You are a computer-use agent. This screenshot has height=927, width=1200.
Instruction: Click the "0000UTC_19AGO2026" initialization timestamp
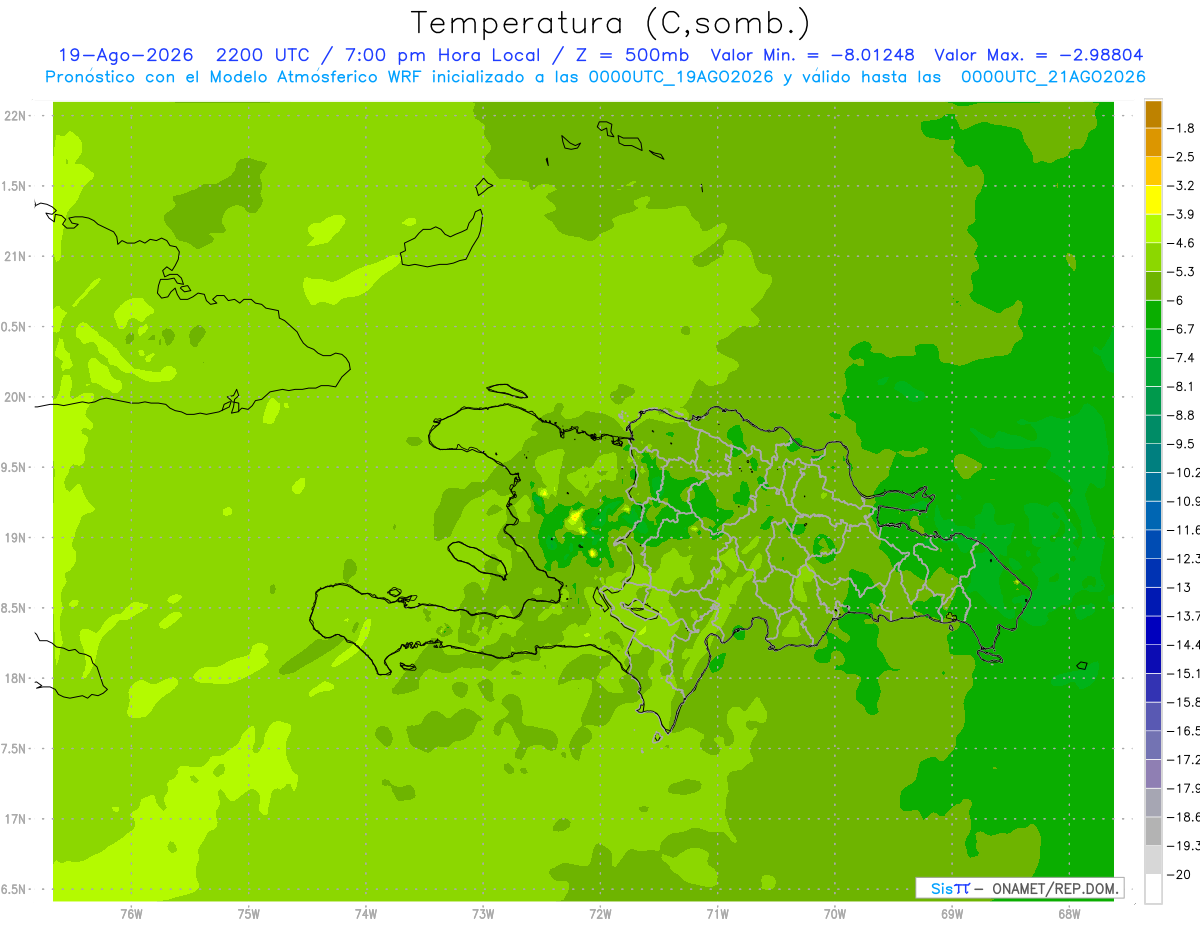tap(681, 77)
